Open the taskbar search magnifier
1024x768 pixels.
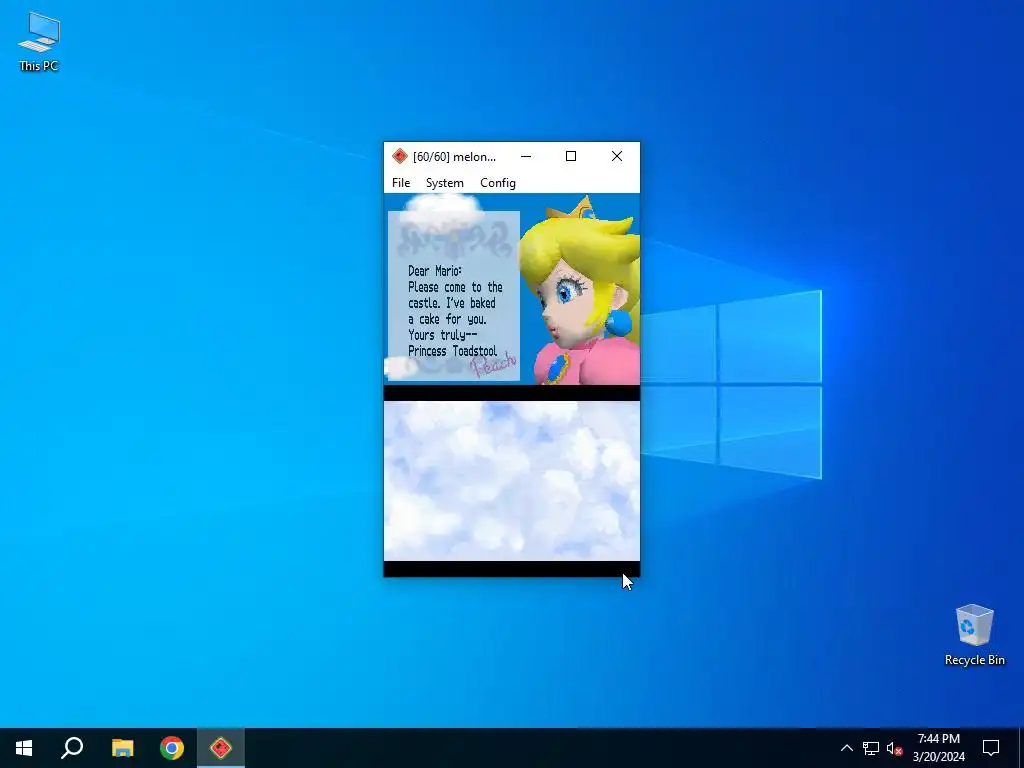(72, 748)
